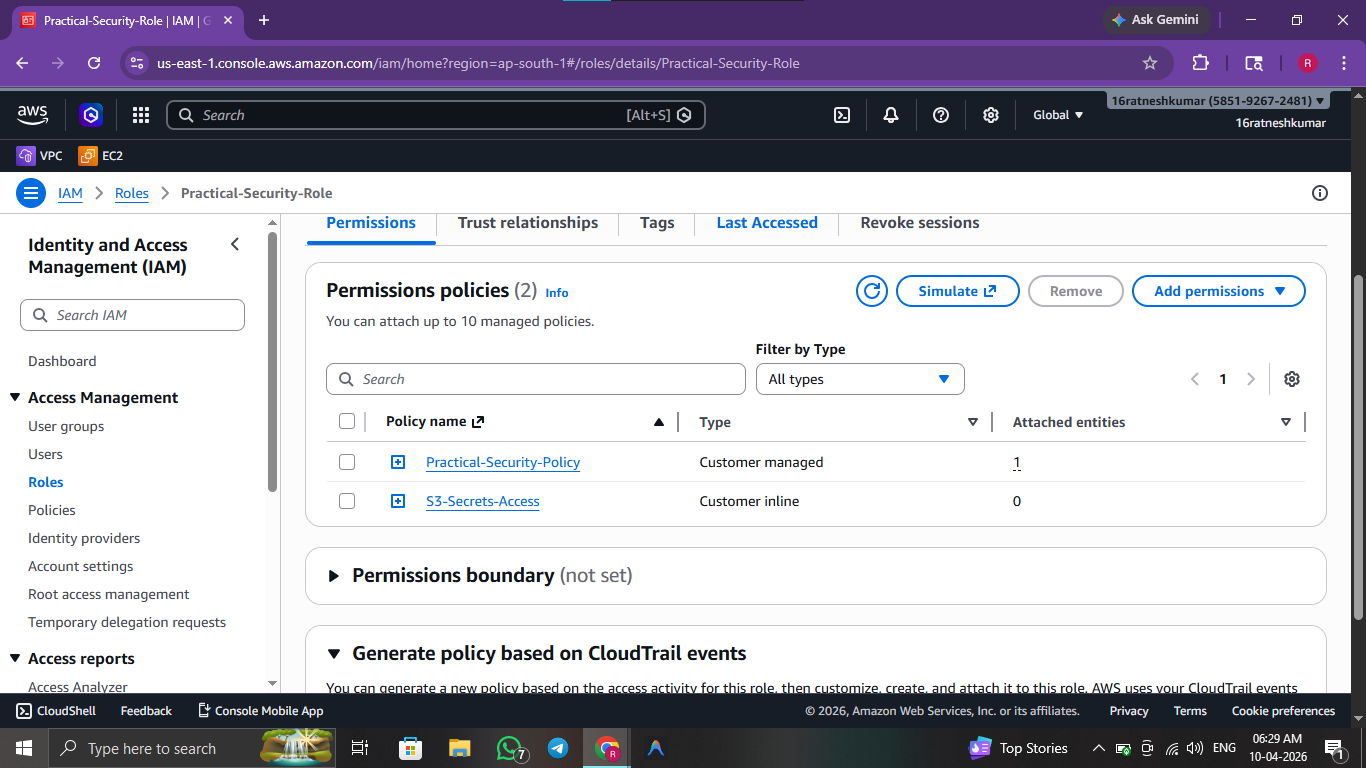Toggle the IAM hamburger navigation menu
The image size is (1366, 768).
(x=31, y=193)
